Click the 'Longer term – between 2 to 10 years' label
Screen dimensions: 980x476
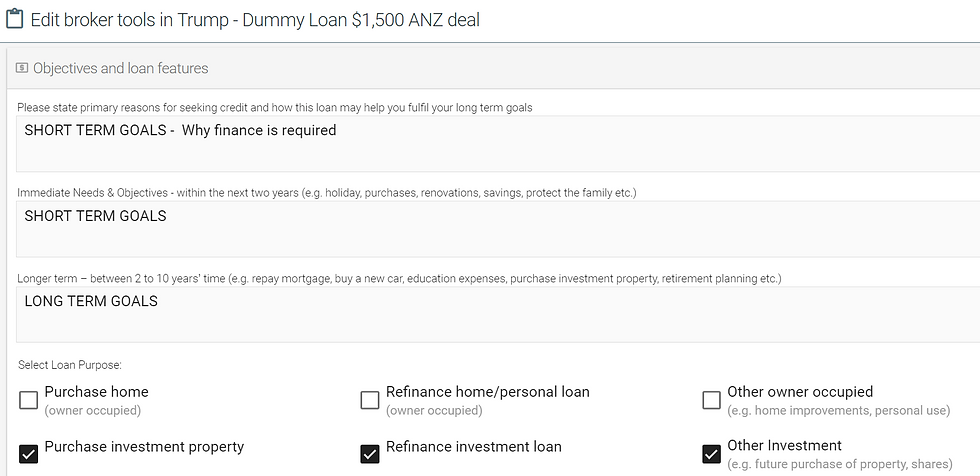[399, 278]
